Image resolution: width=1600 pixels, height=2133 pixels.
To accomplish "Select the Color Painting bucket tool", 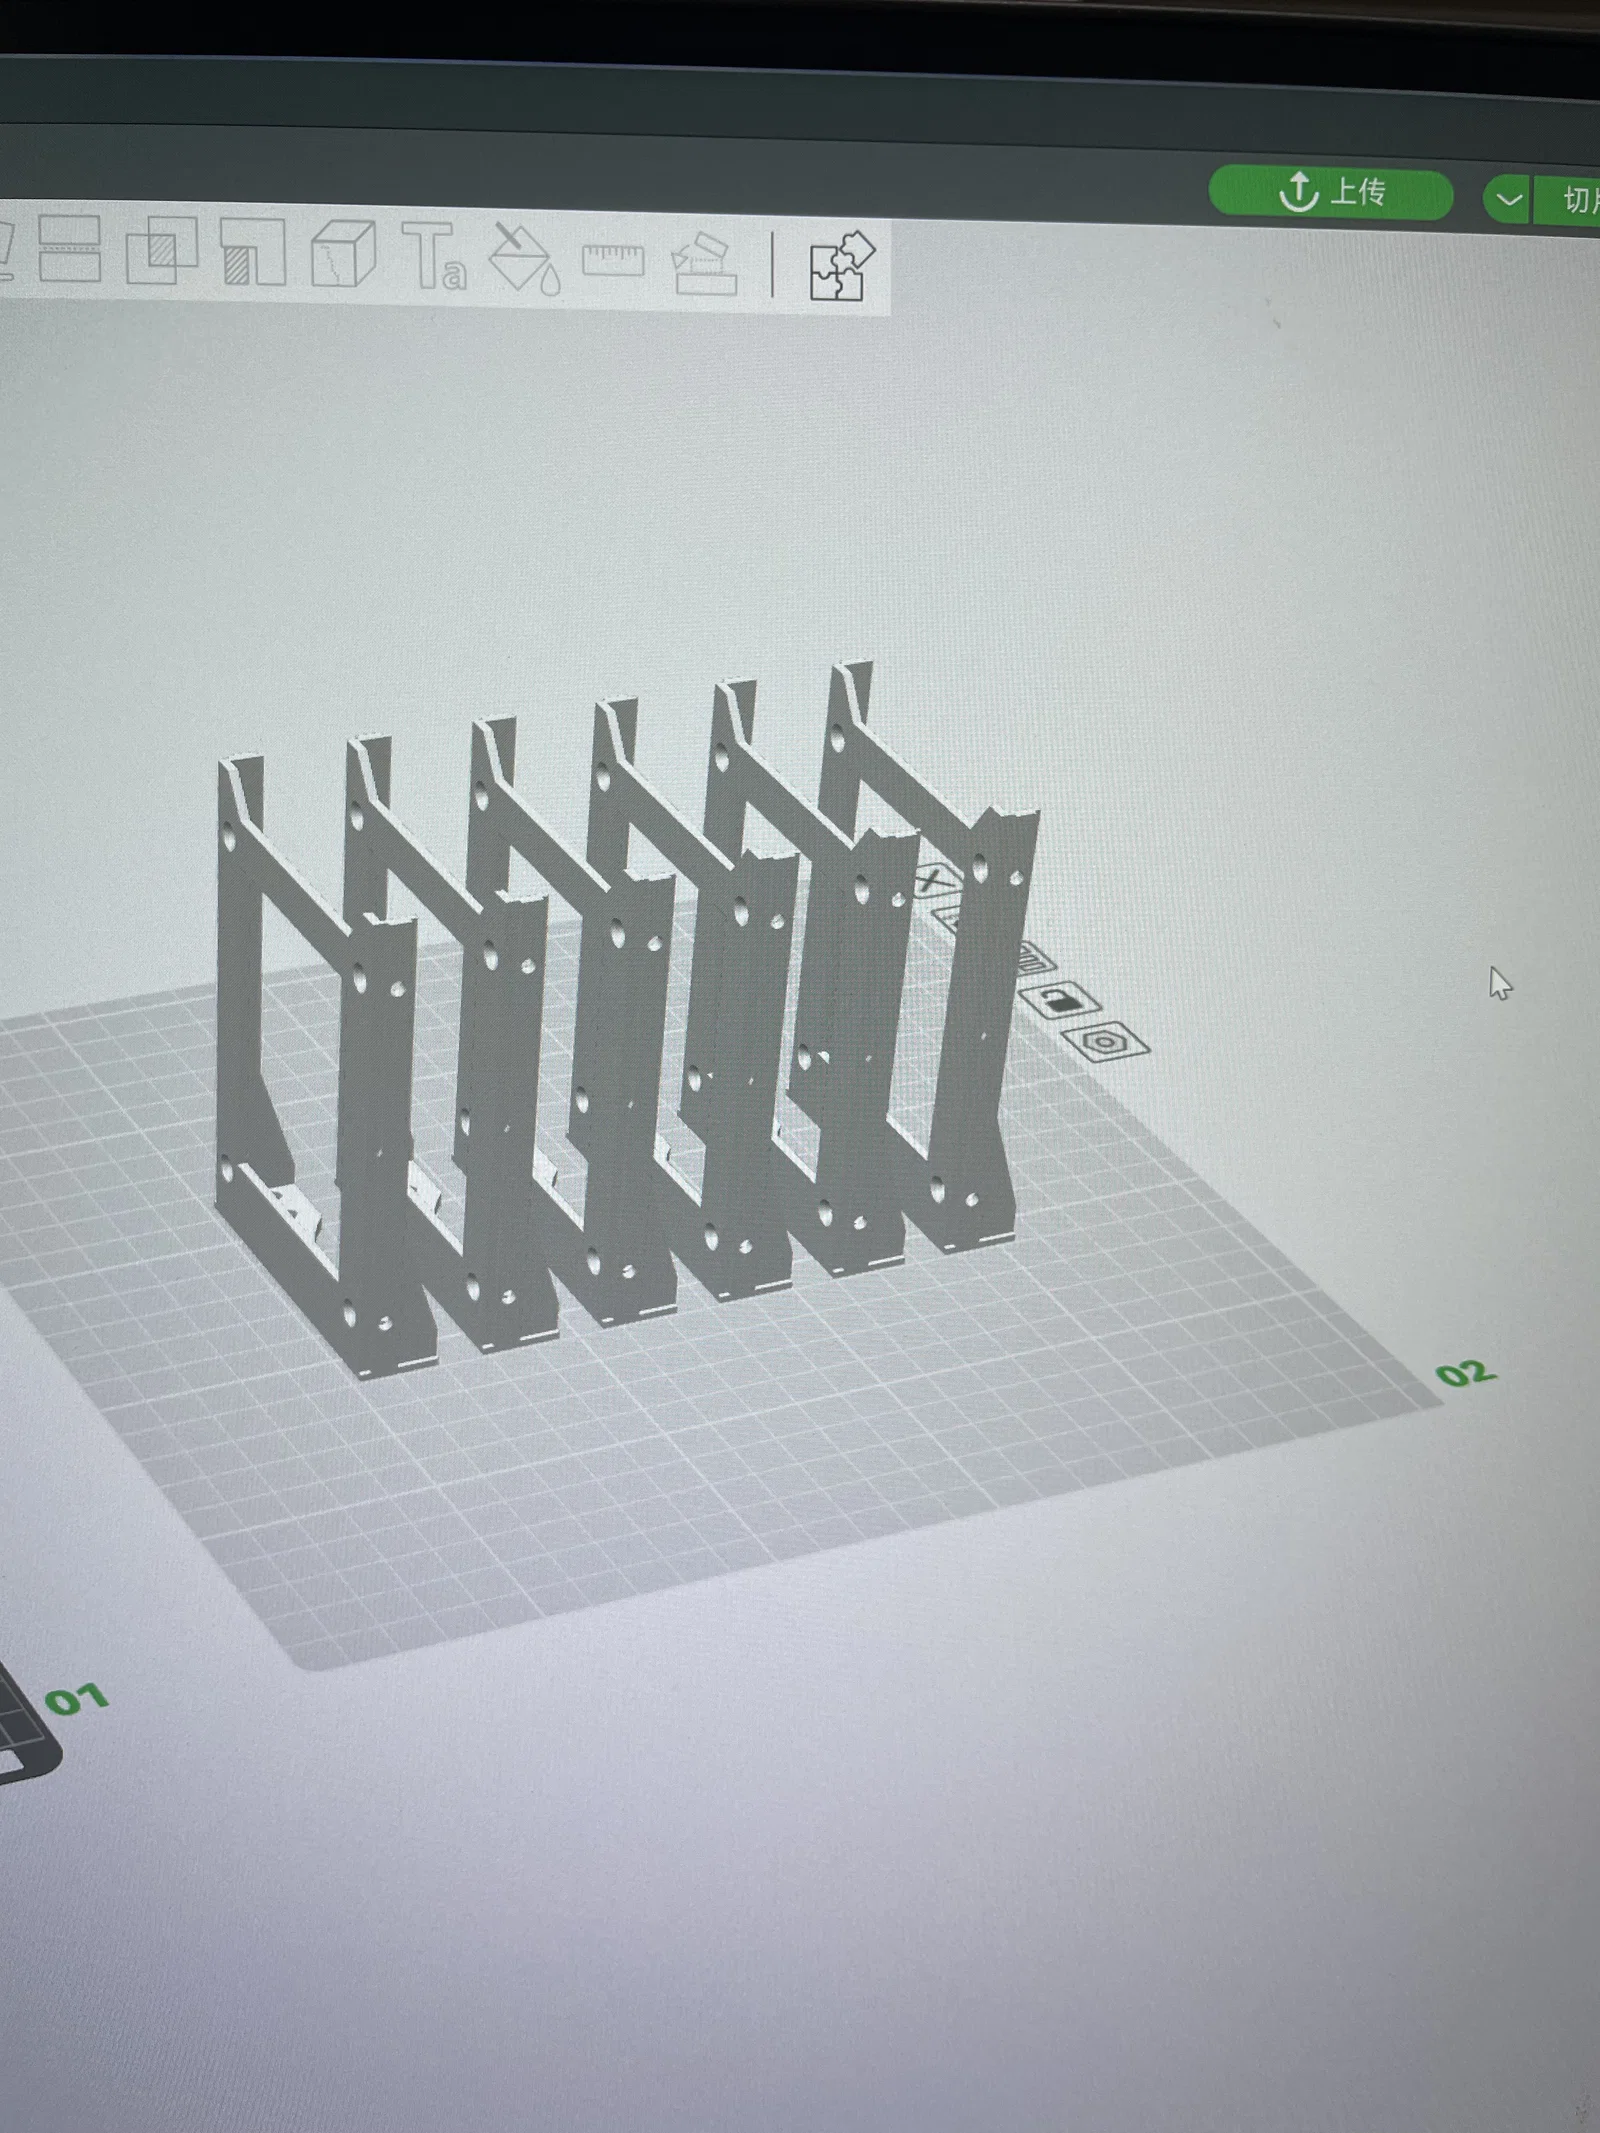I will pos(523,259).
